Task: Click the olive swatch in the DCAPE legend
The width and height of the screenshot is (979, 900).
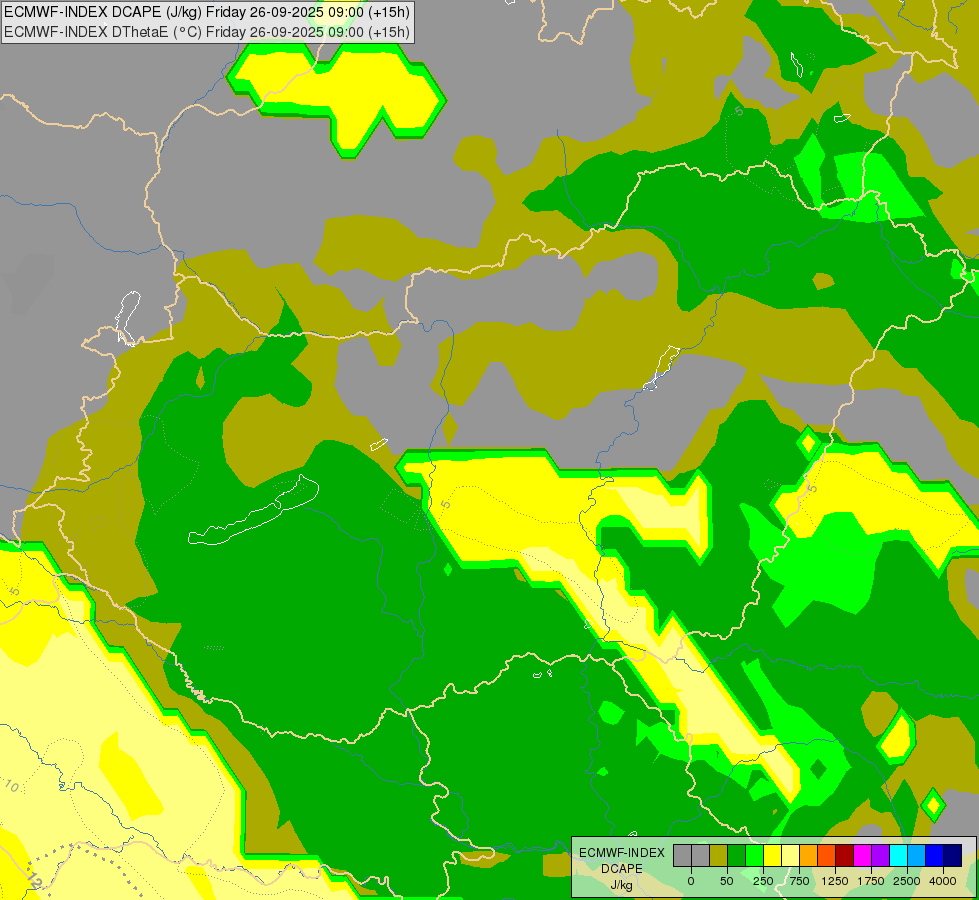Action: [719, 856]
